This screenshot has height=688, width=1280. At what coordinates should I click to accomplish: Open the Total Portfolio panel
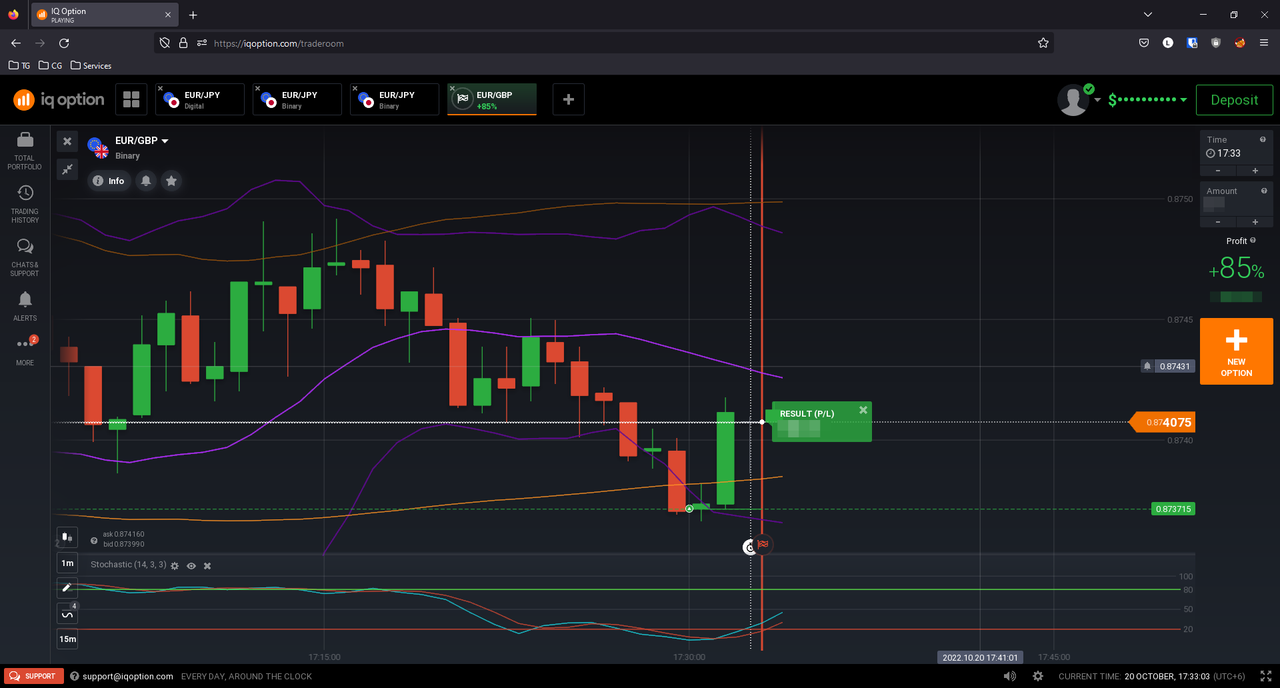(25, 151)
